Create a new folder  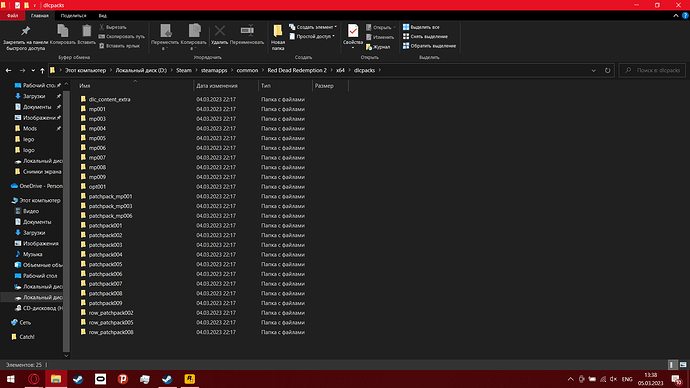[278, 37]
